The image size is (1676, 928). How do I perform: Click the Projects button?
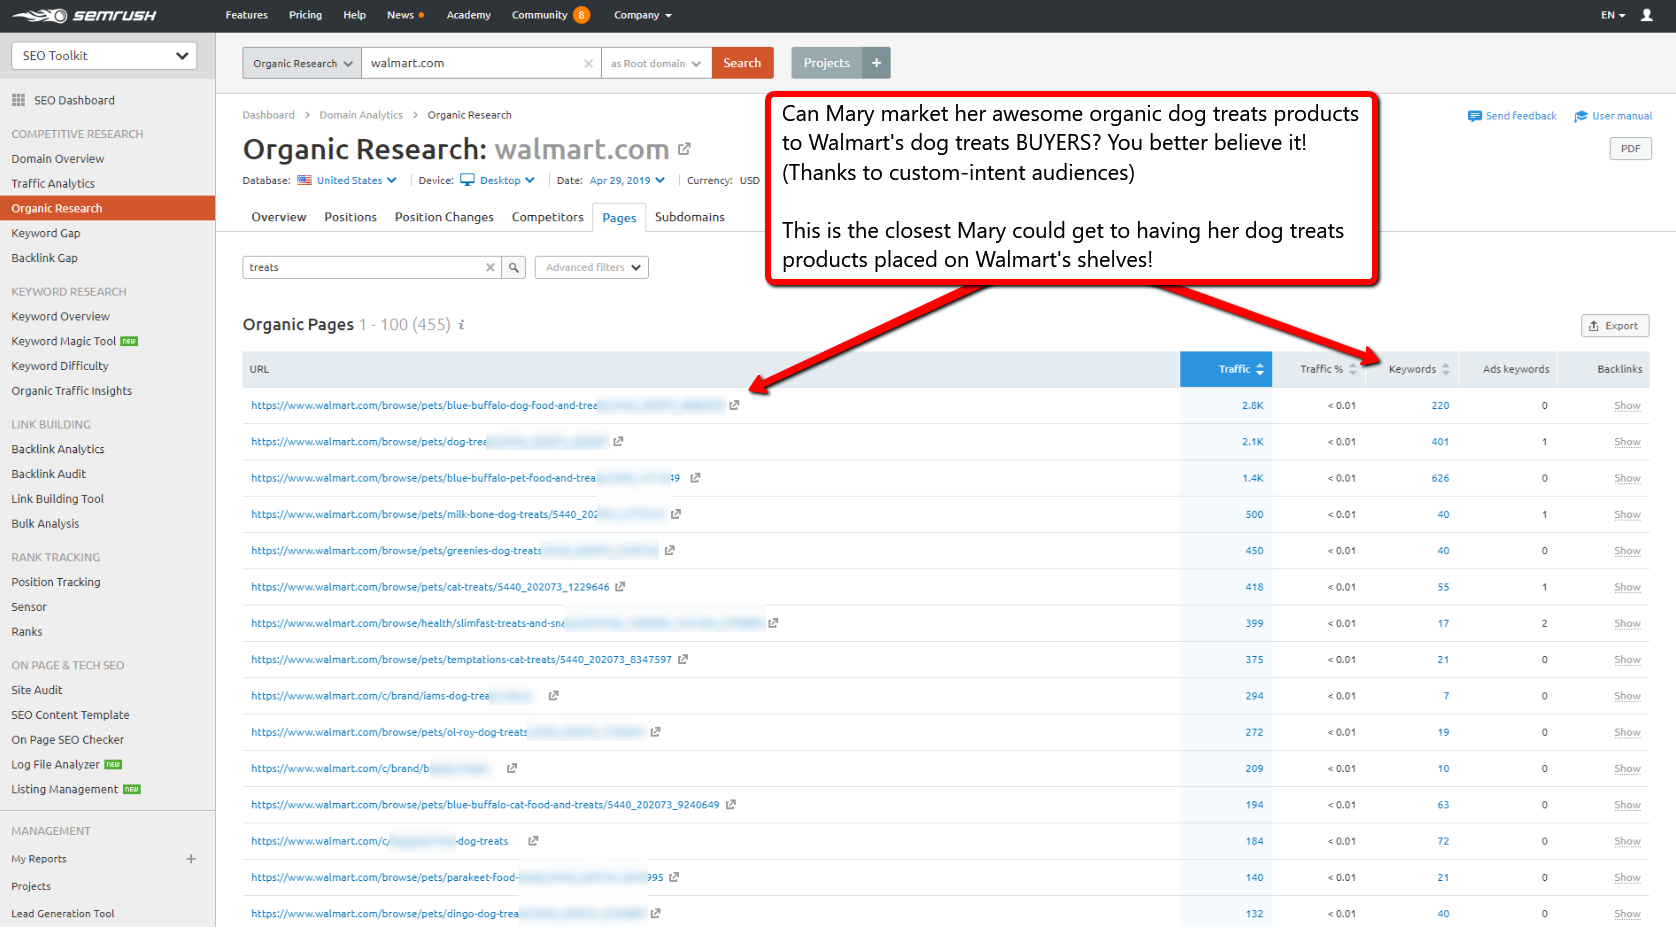tap(827, 63)
